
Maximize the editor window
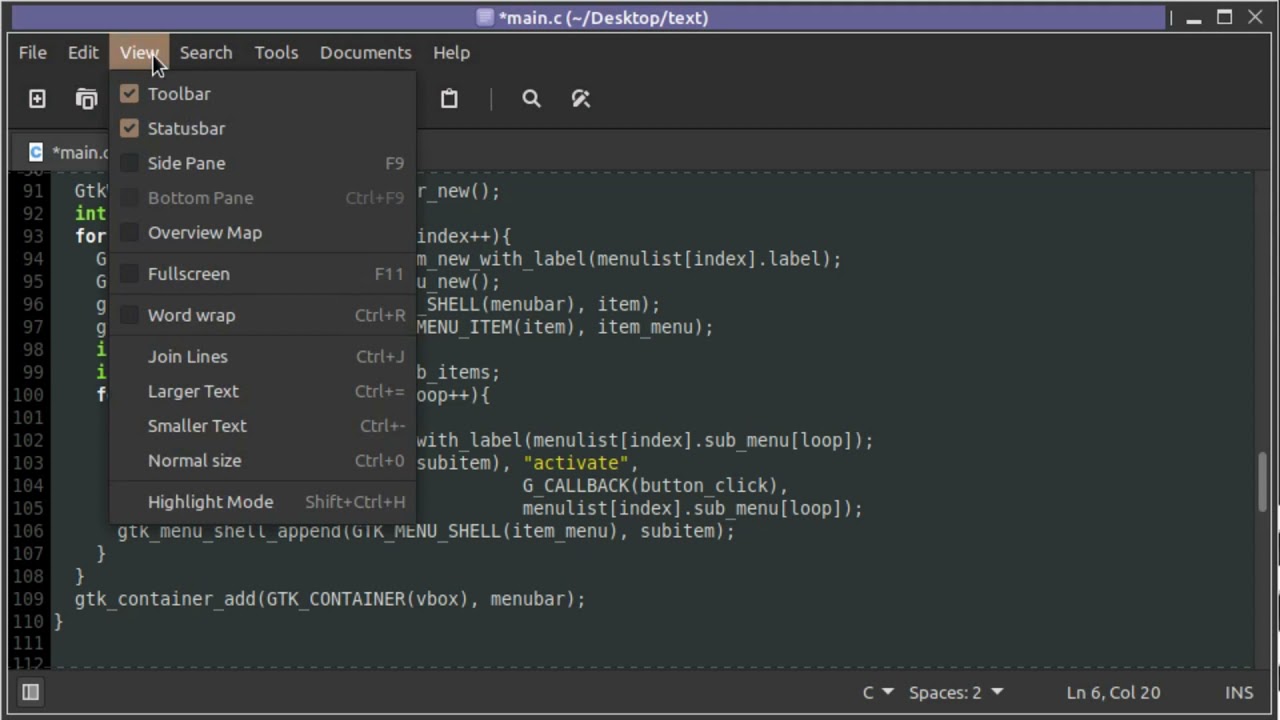pyautogui.click(x=1225, y=17)
